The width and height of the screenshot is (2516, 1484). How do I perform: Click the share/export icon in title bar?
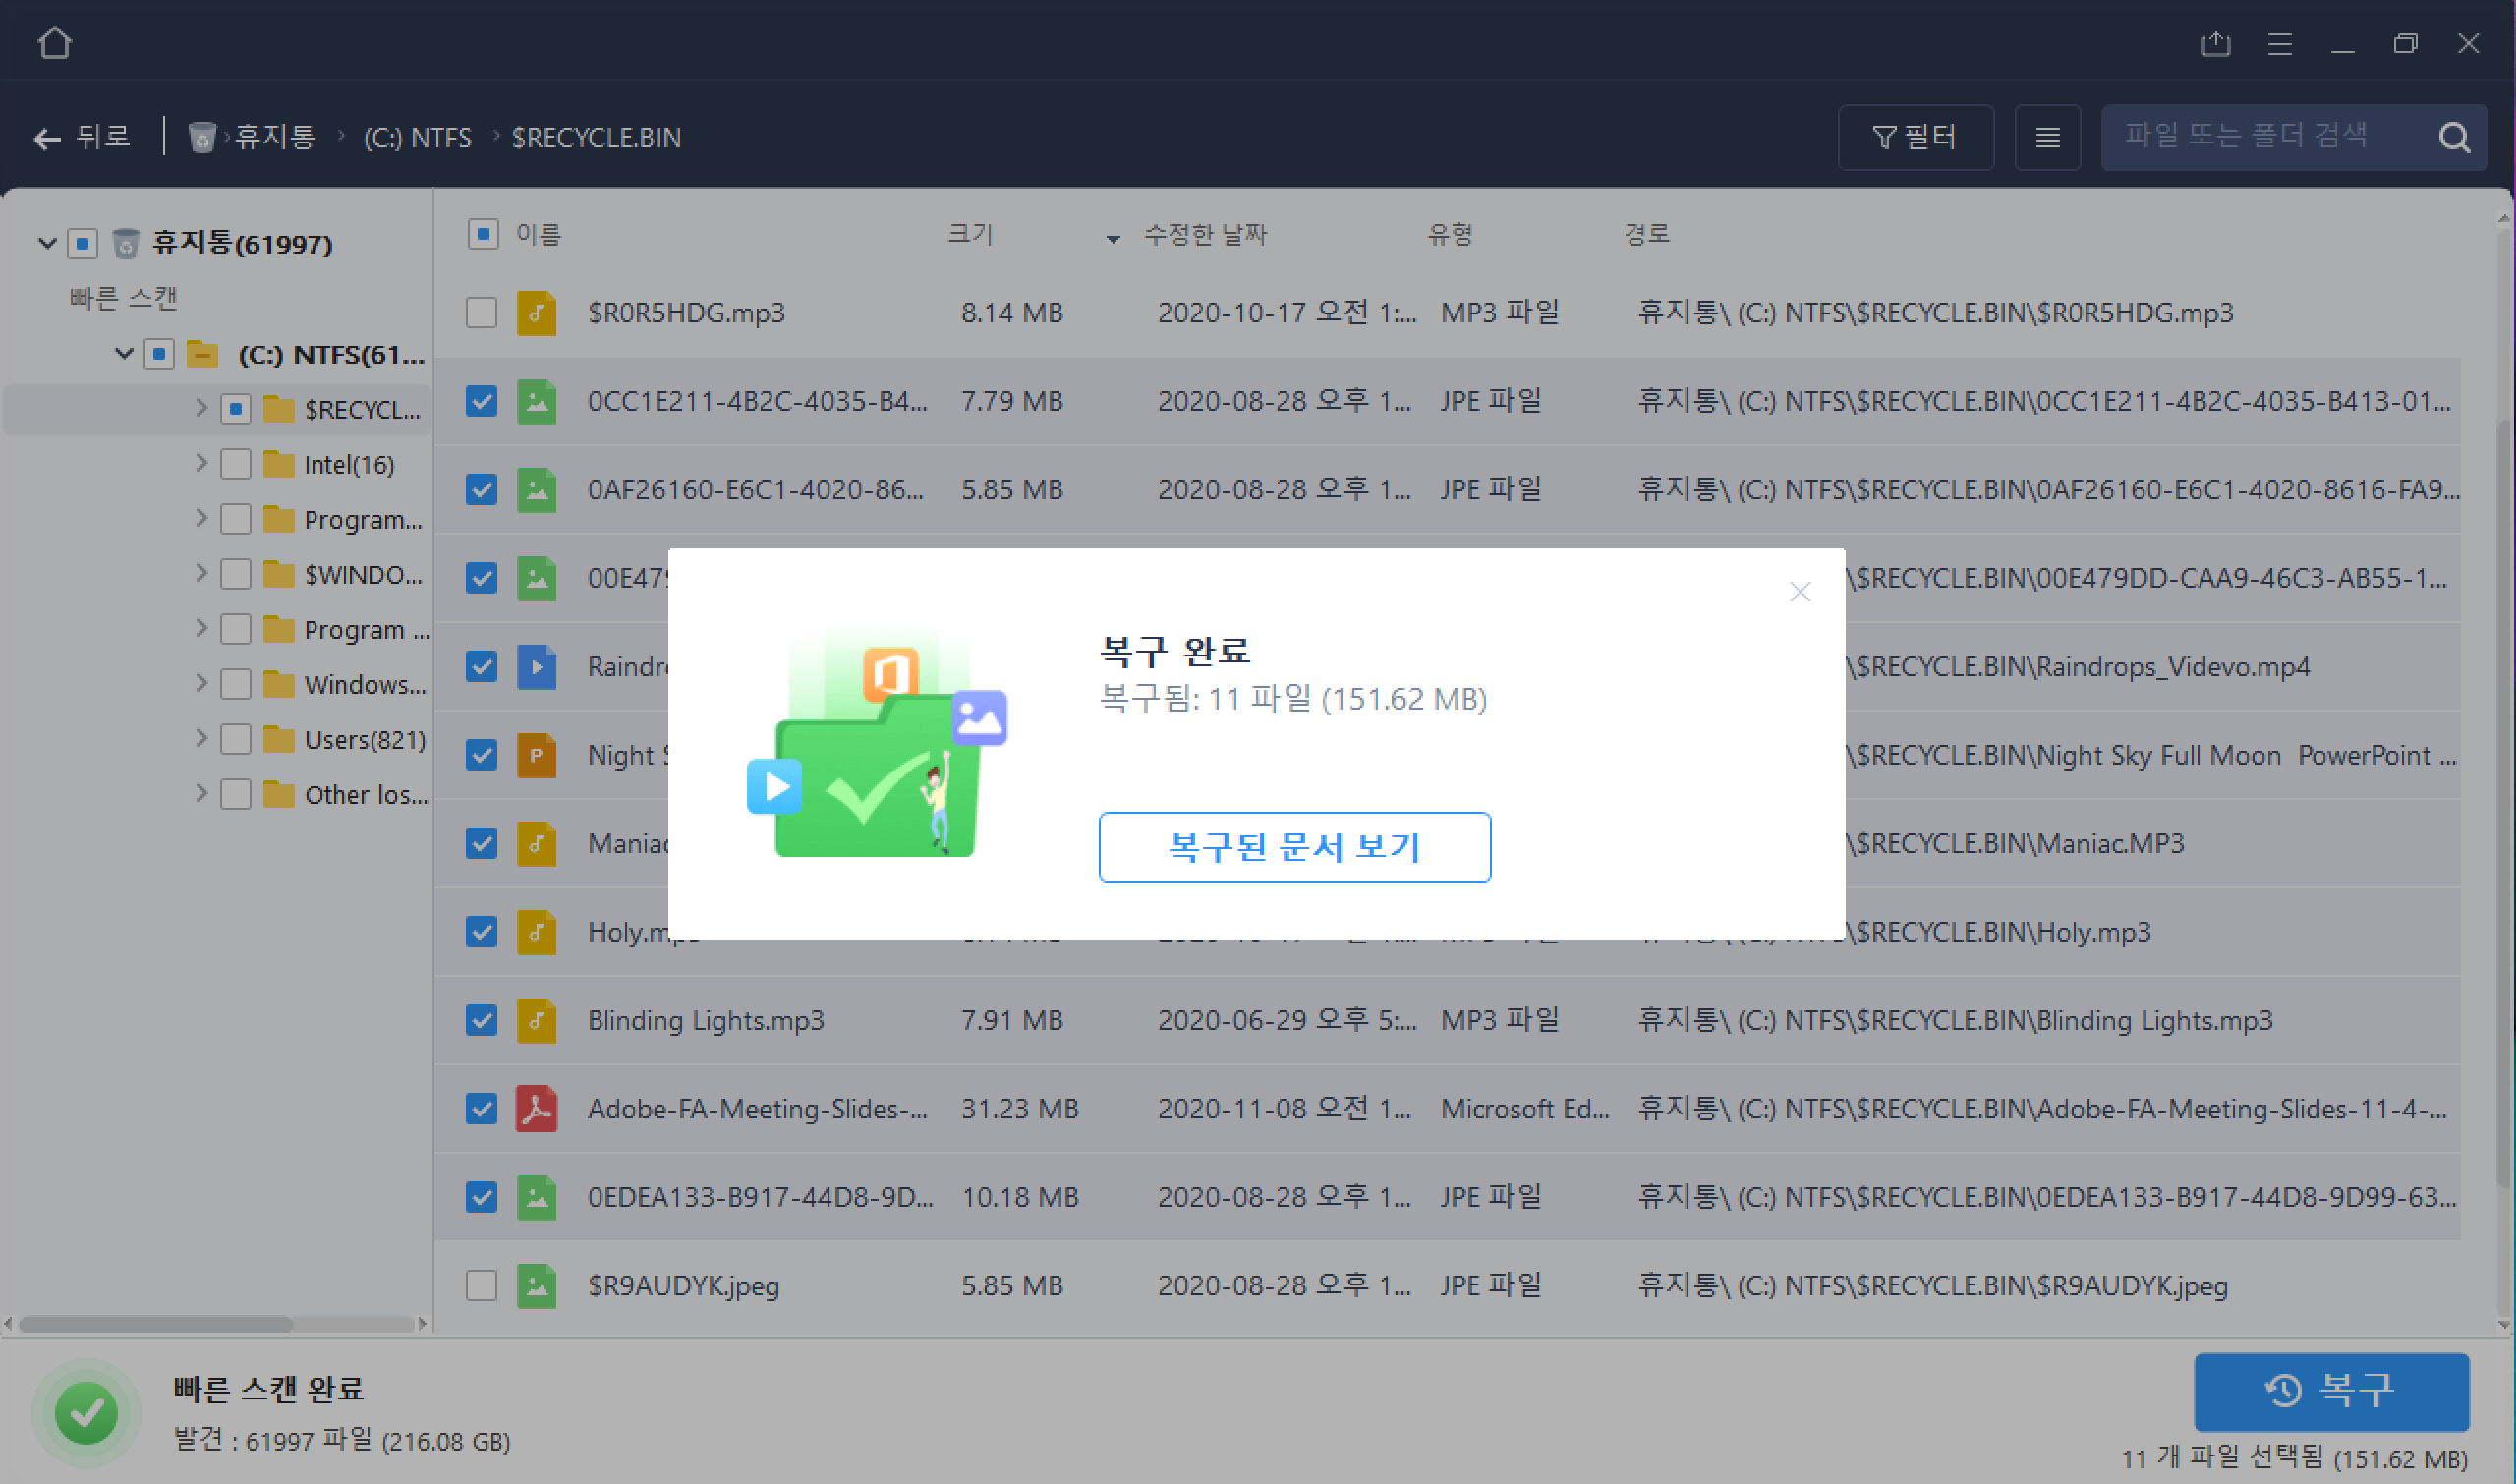tap(2215, 44)
